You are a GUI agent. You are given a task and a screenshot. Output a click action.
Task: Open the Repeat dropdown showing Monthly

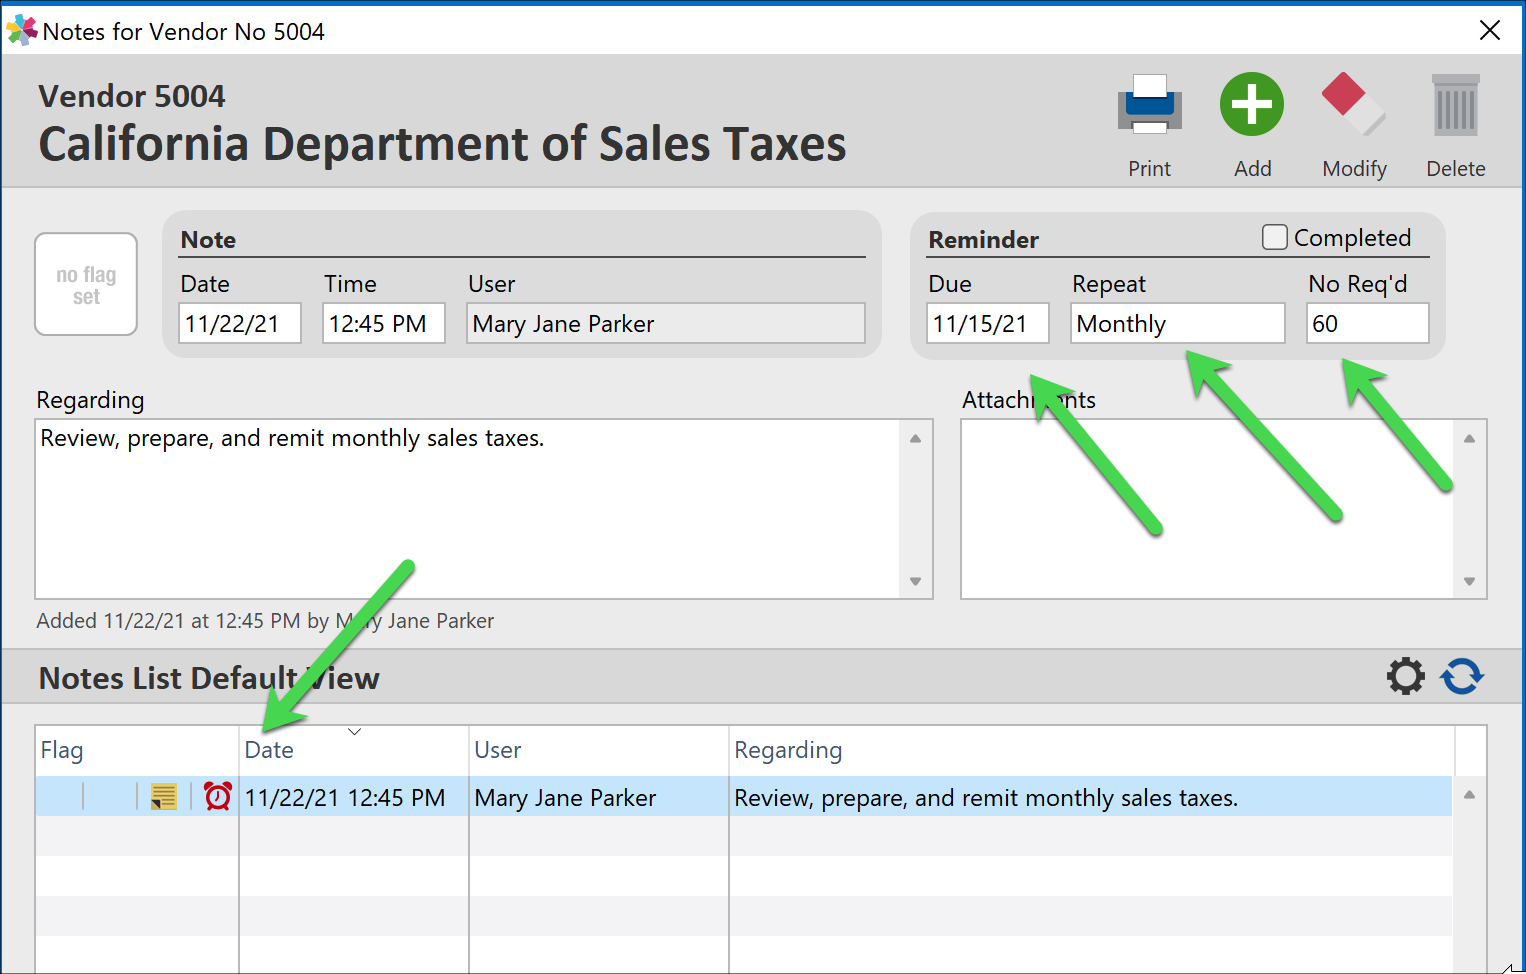click(1177, 323)
